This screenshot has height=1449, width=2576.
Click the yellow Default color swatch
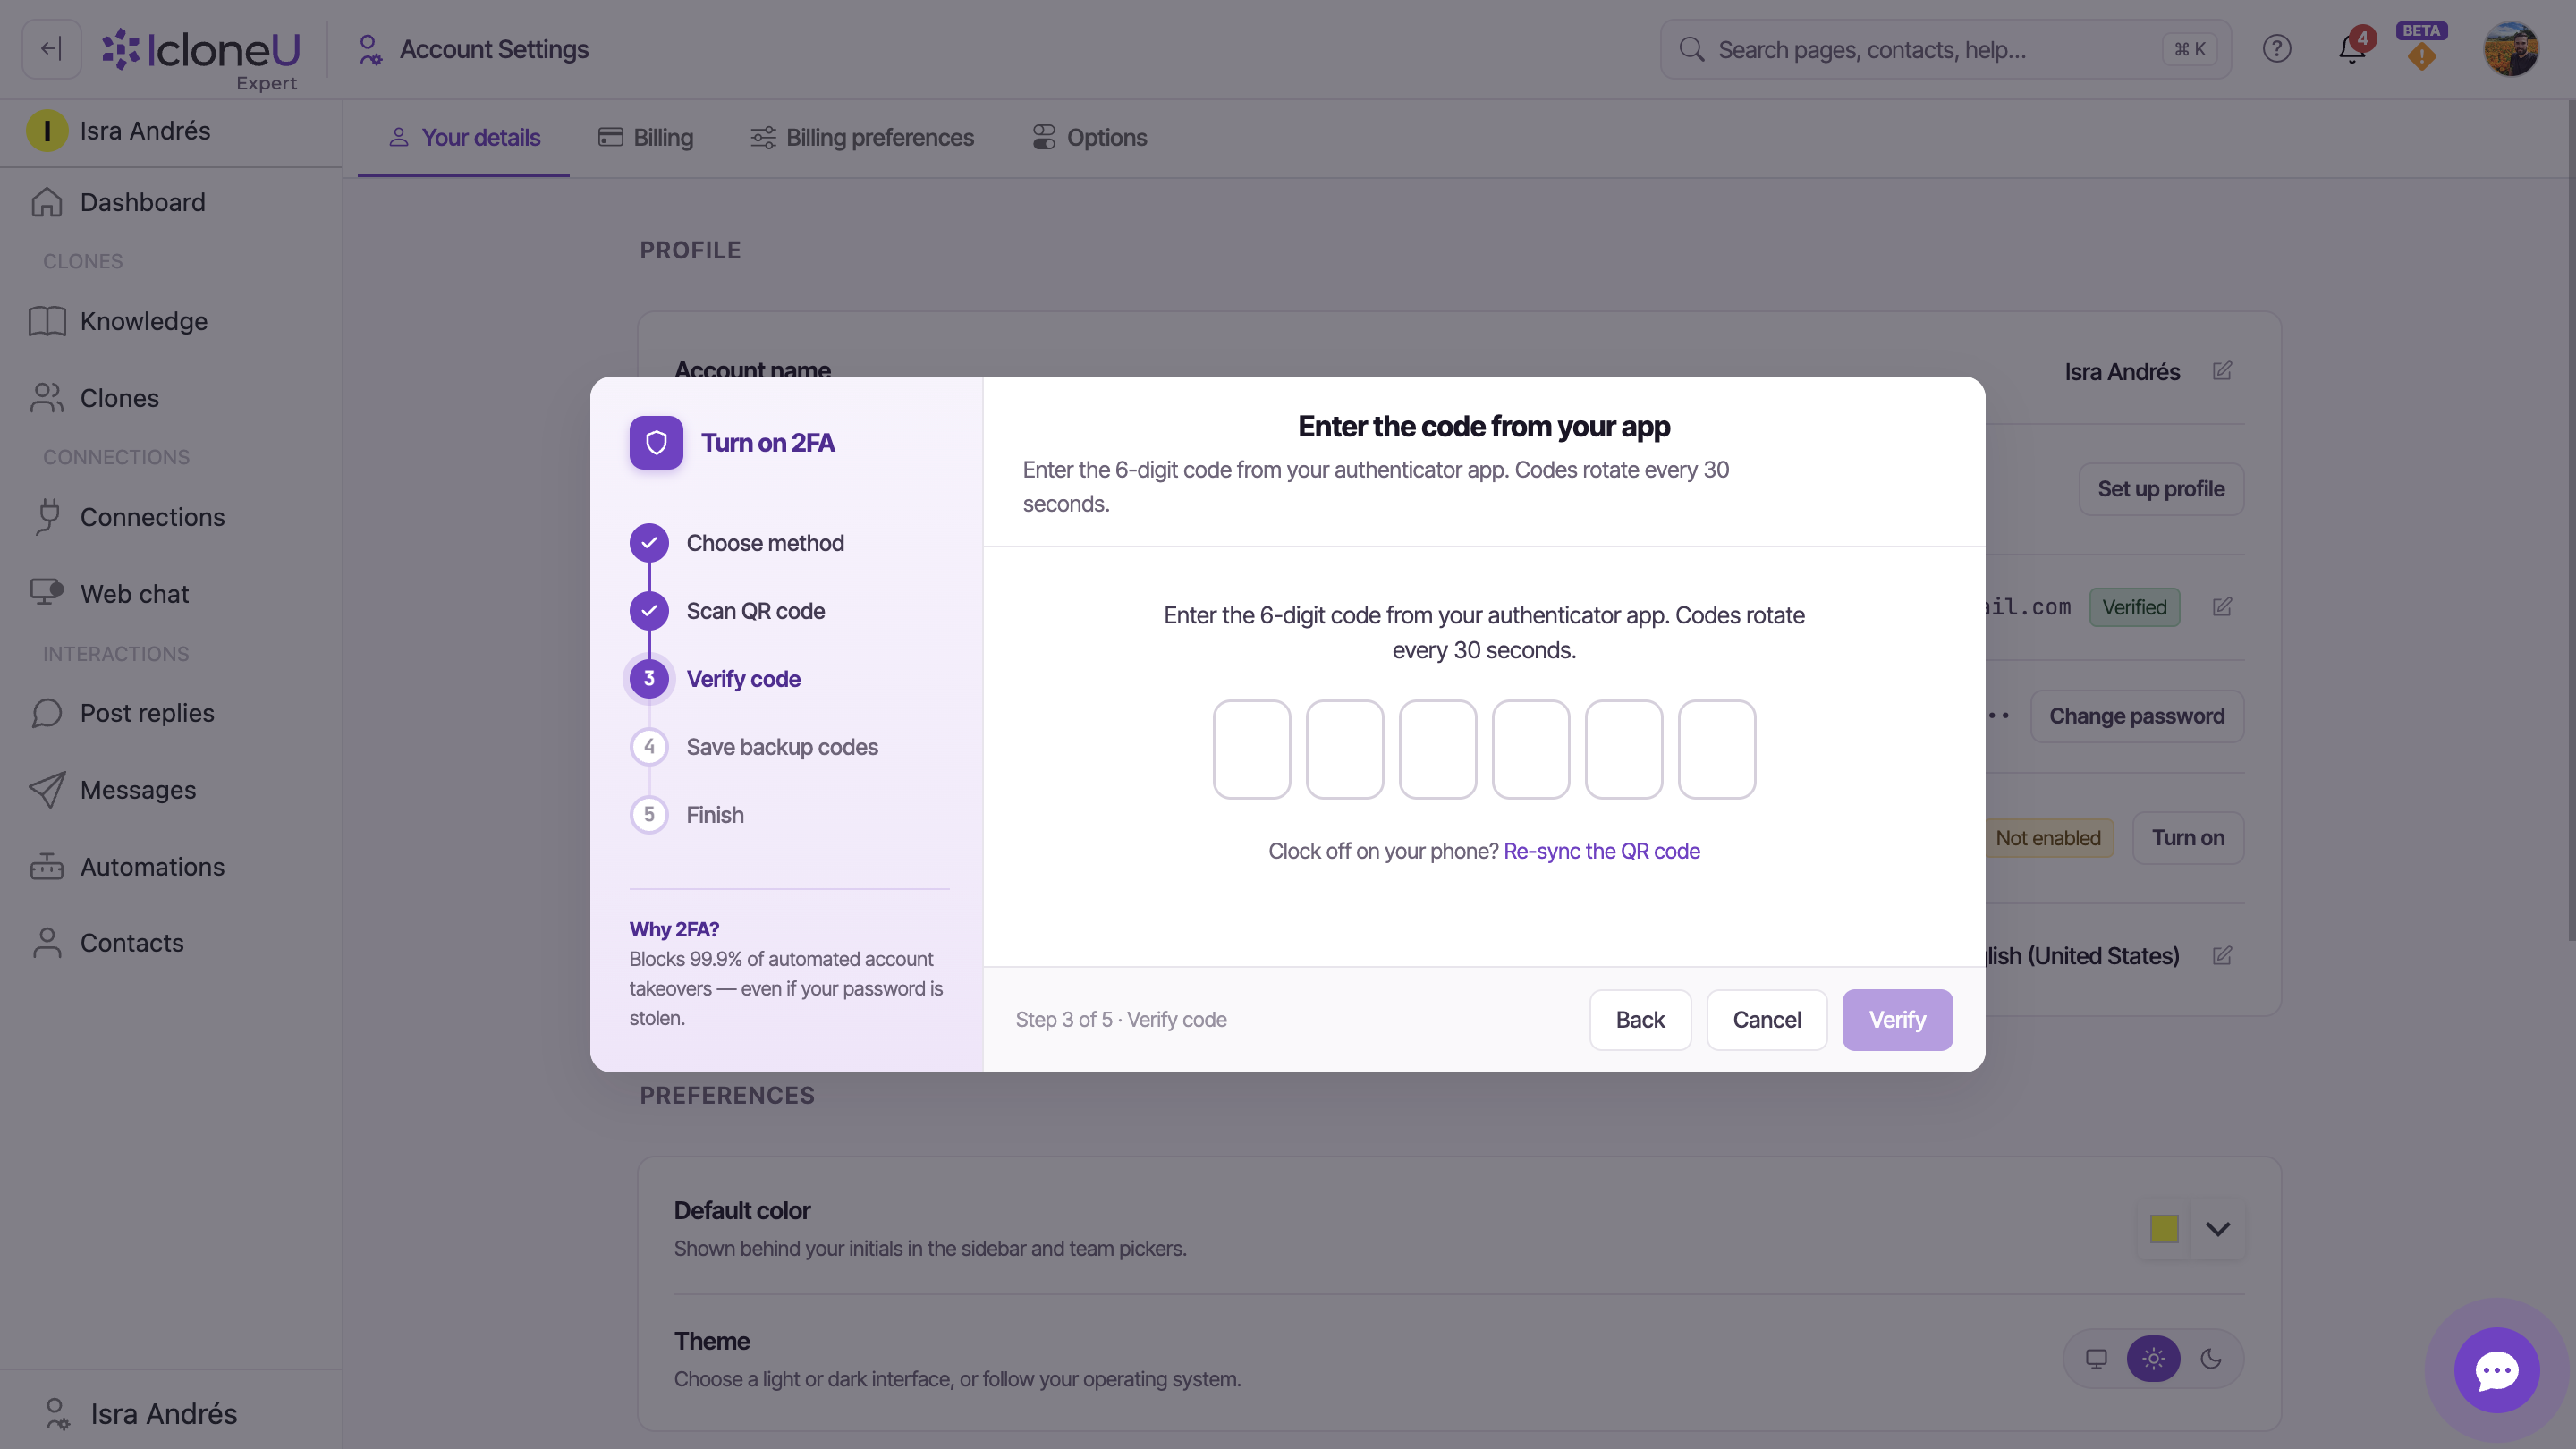pos(2163,1229)
